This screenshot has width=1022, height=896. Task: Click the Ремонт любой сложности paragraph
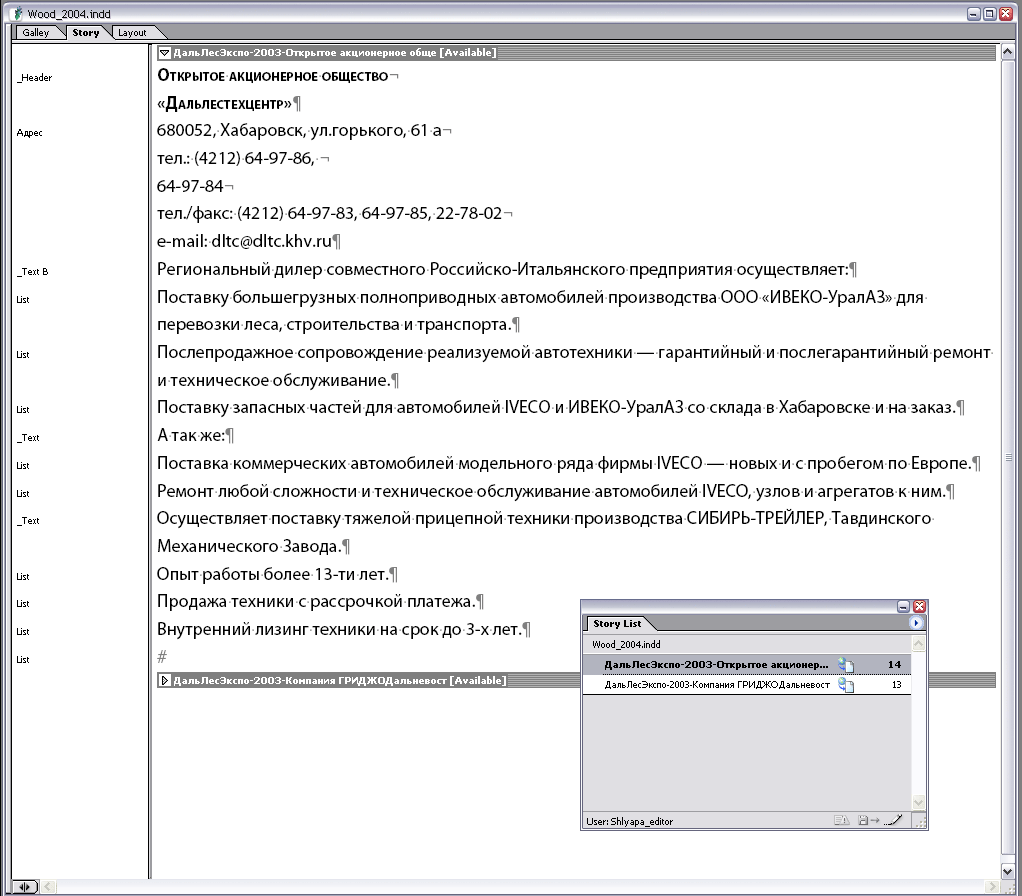551,491
